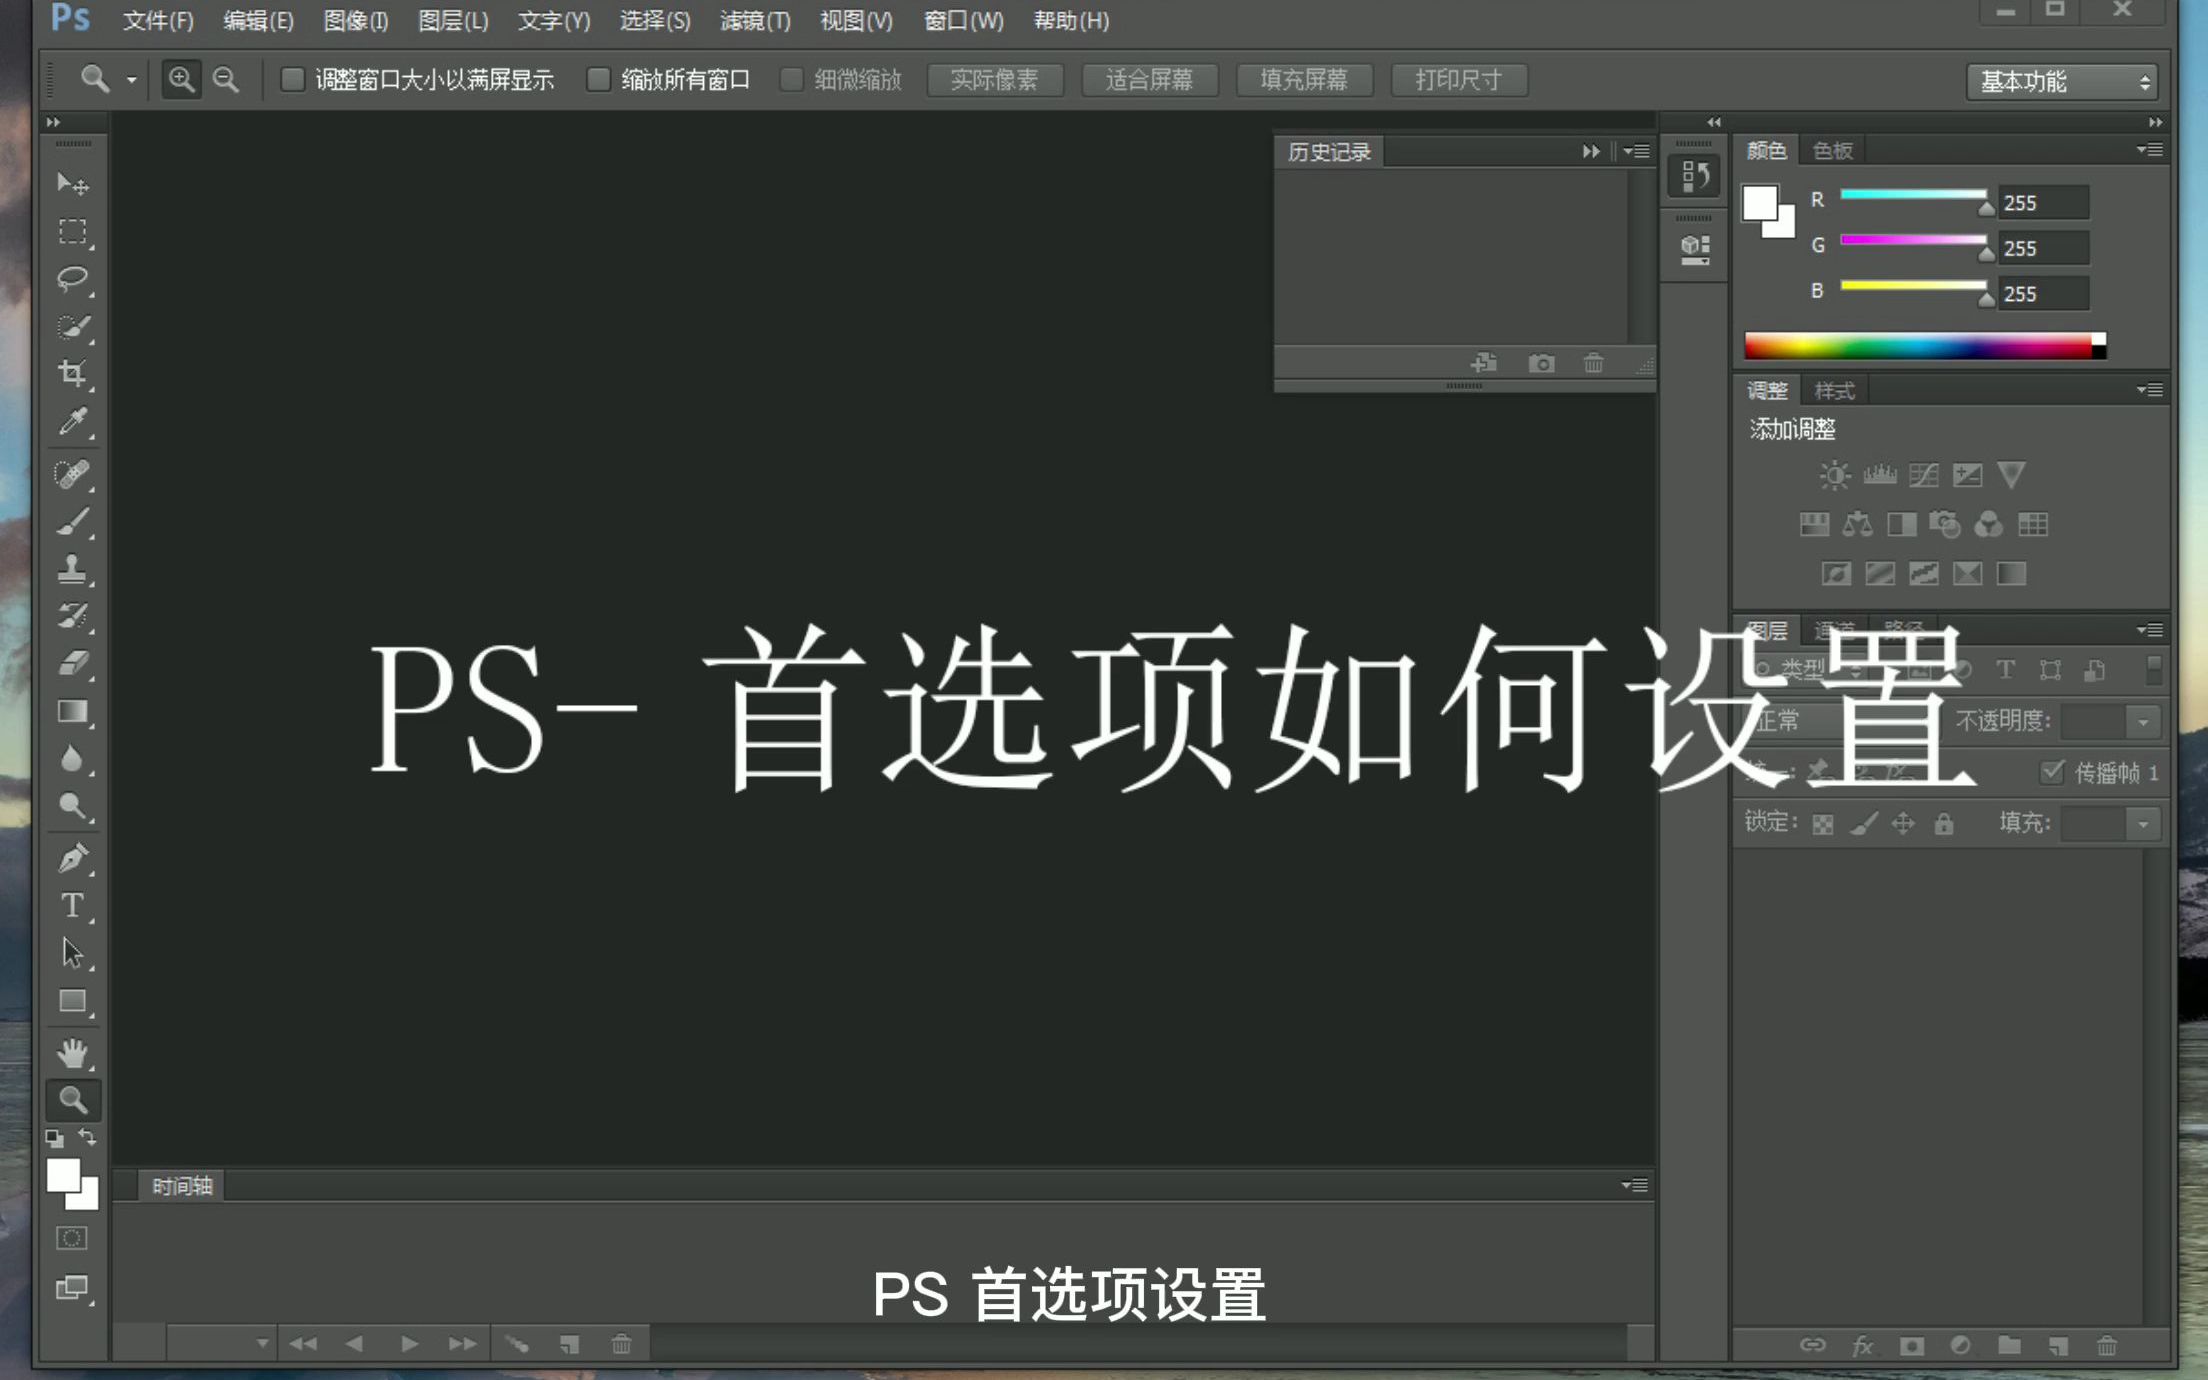Toggle lock position

(x=1903, y=824)
